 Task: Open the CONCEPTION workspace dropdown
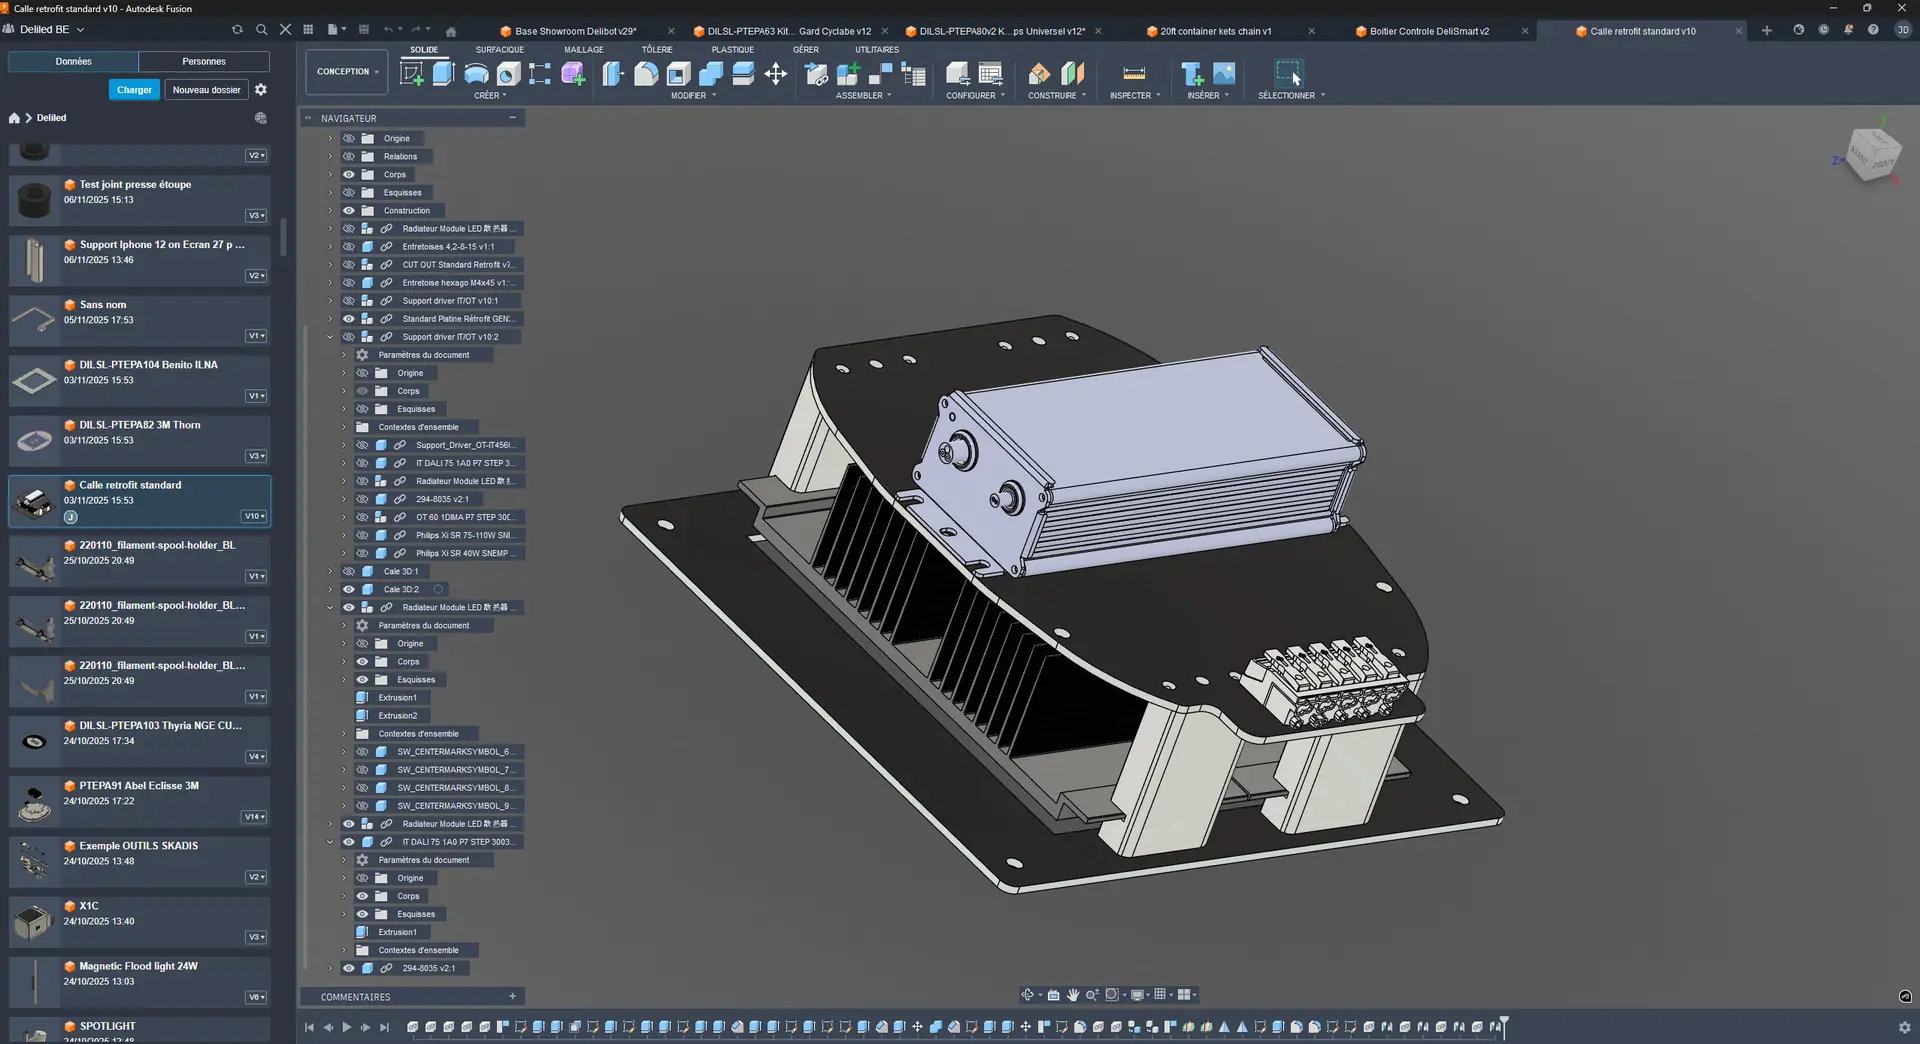point(346,72)
